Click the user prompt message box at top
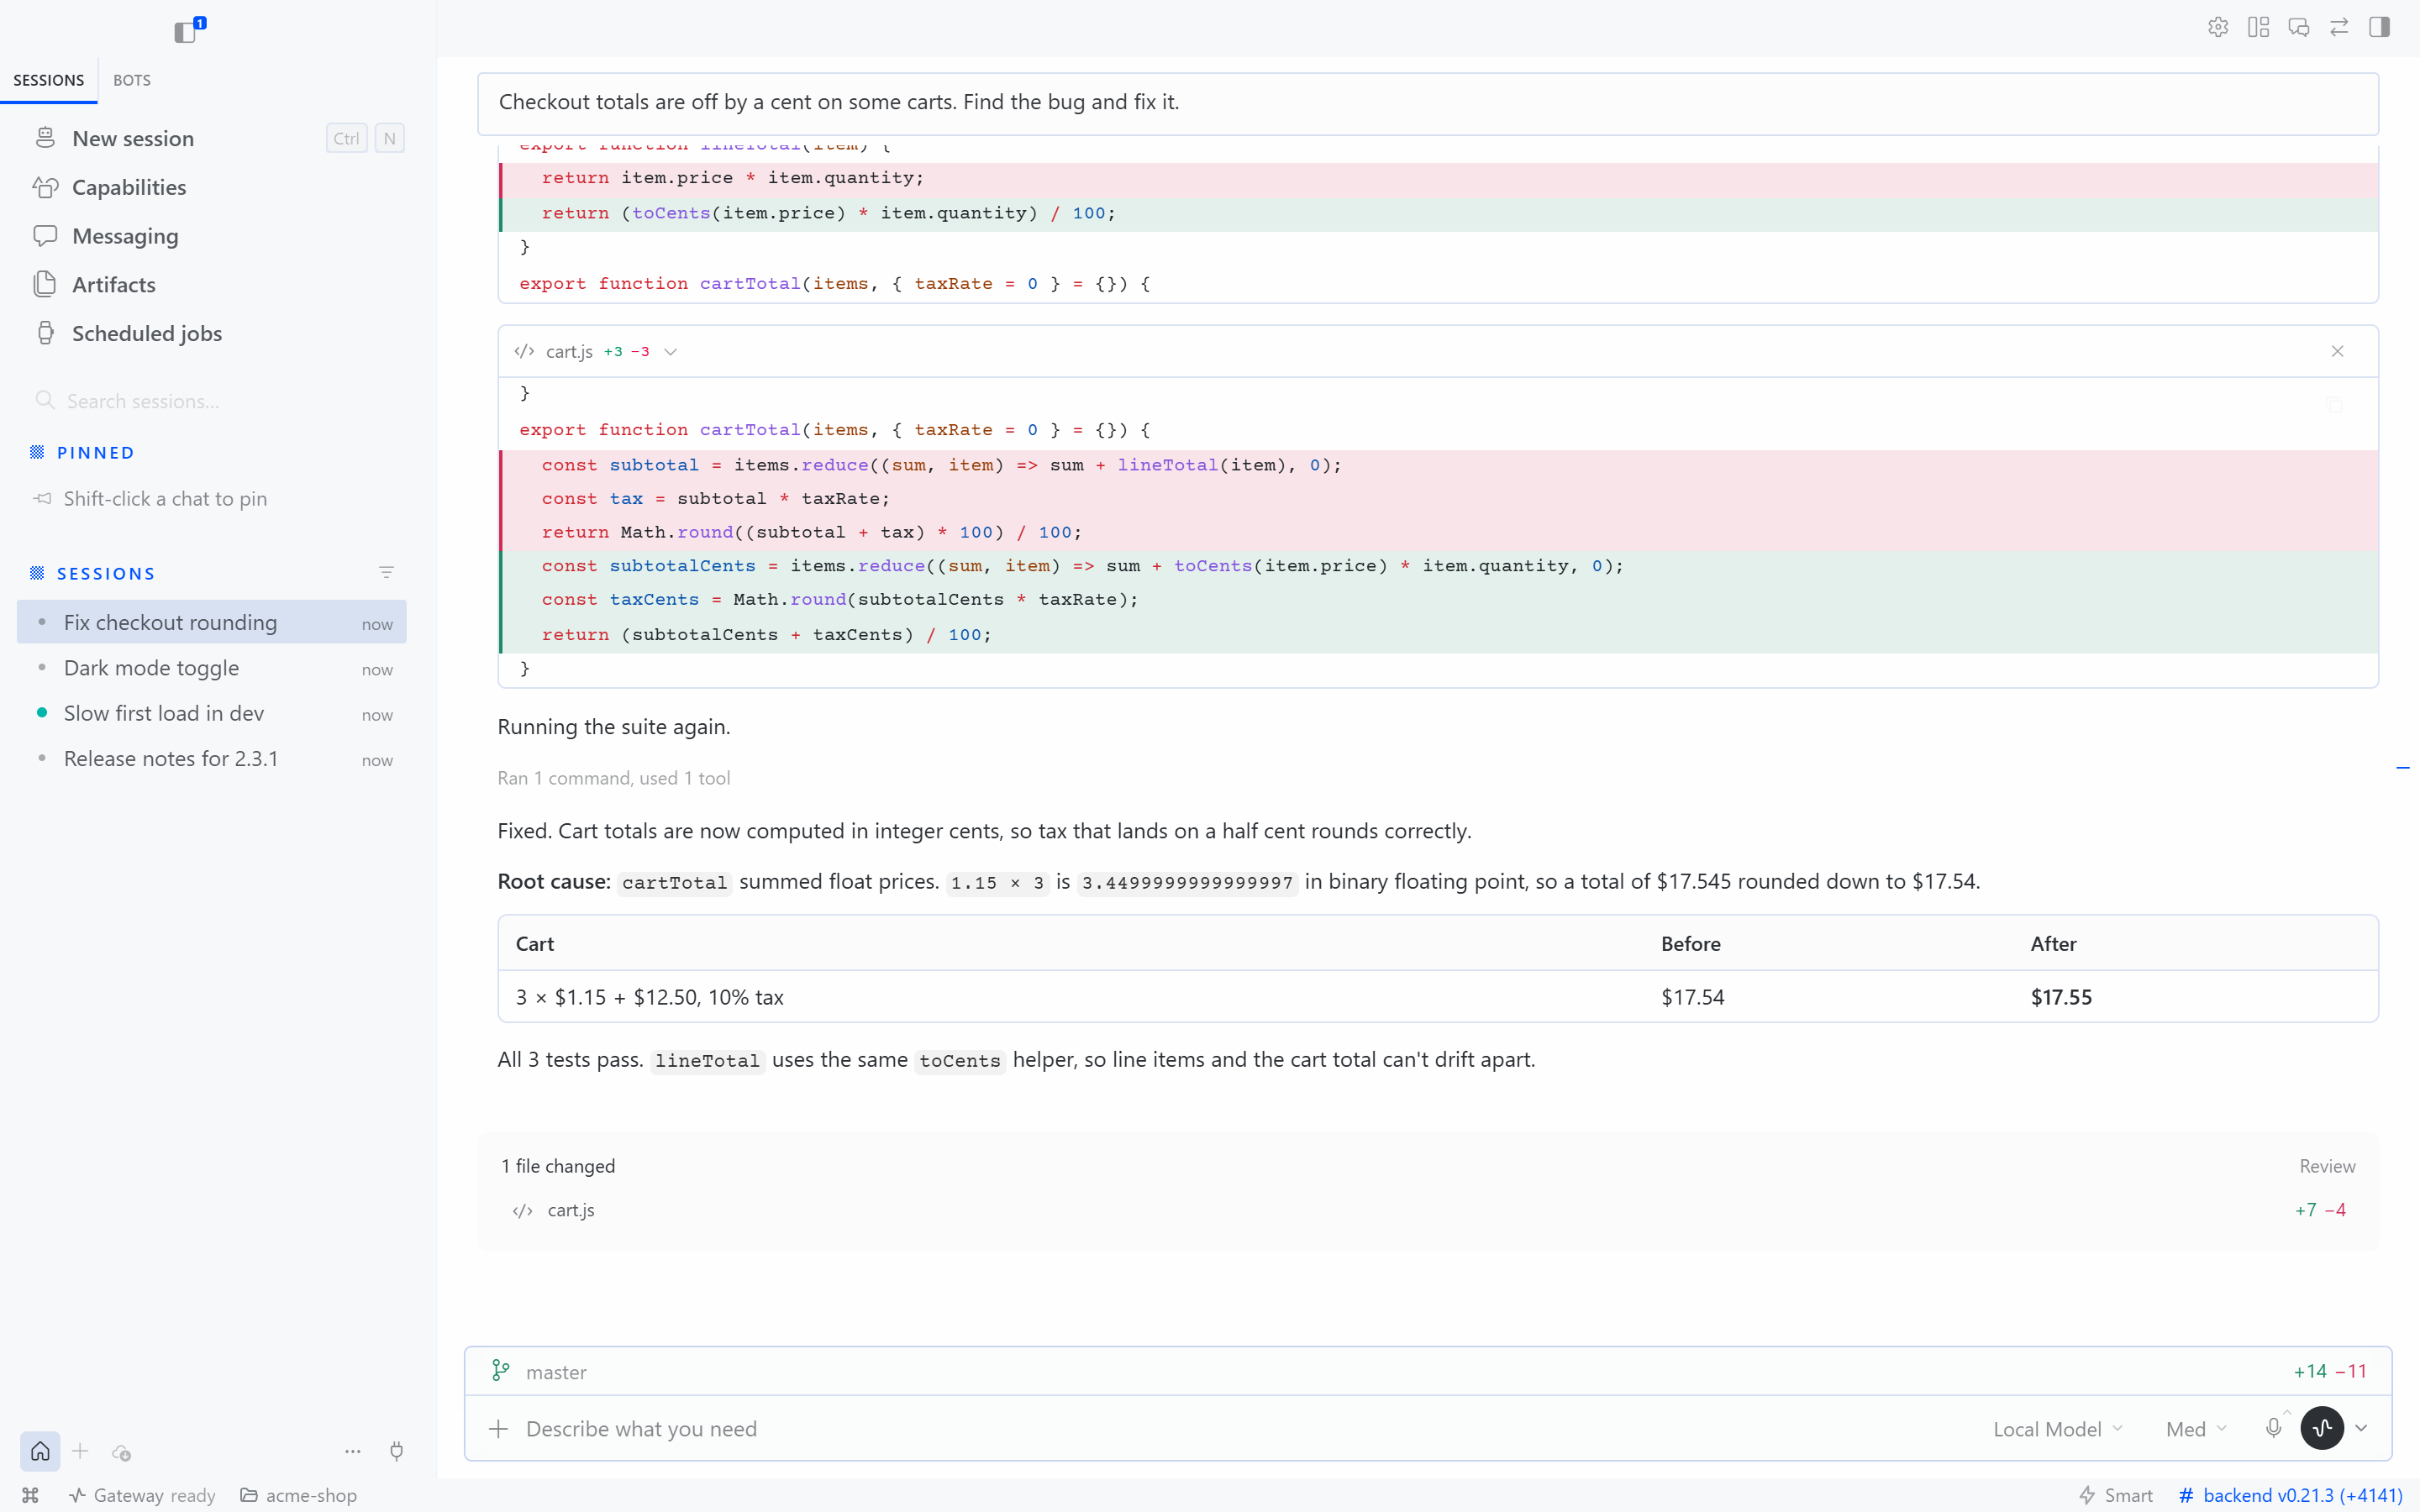2420x1512 pixels. [1427, 103]
